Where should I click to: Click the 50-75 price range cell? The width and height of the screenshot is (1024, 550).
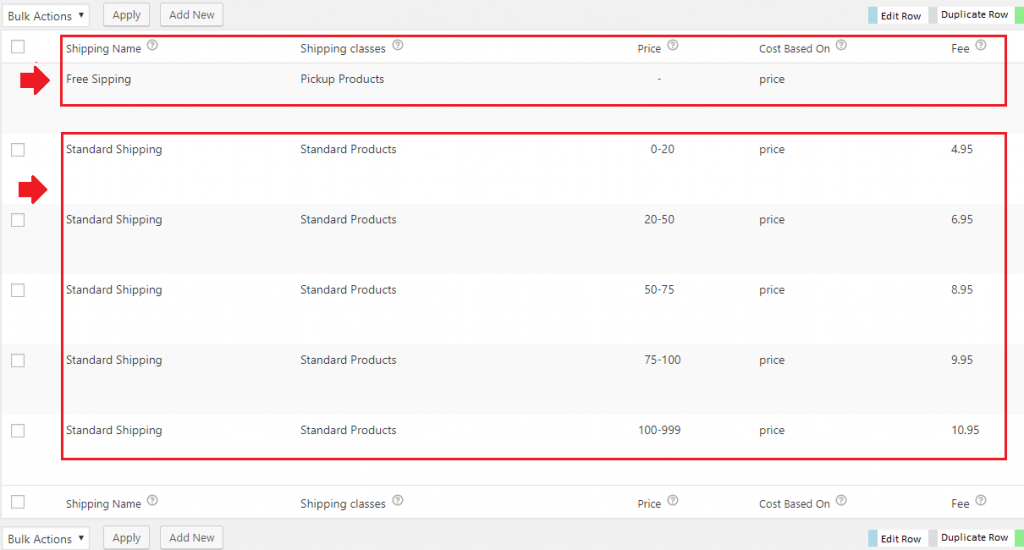pyautogui.click(x=659, y=289)
